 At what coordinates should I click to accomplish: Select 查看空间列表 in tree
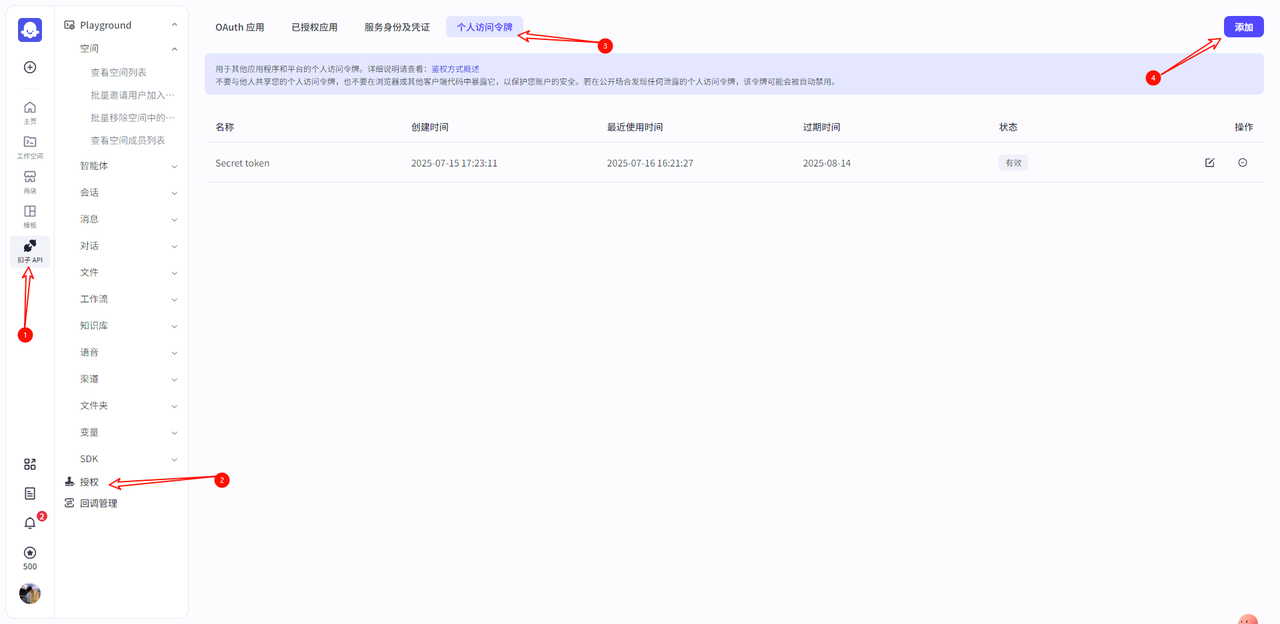[119, 72]
